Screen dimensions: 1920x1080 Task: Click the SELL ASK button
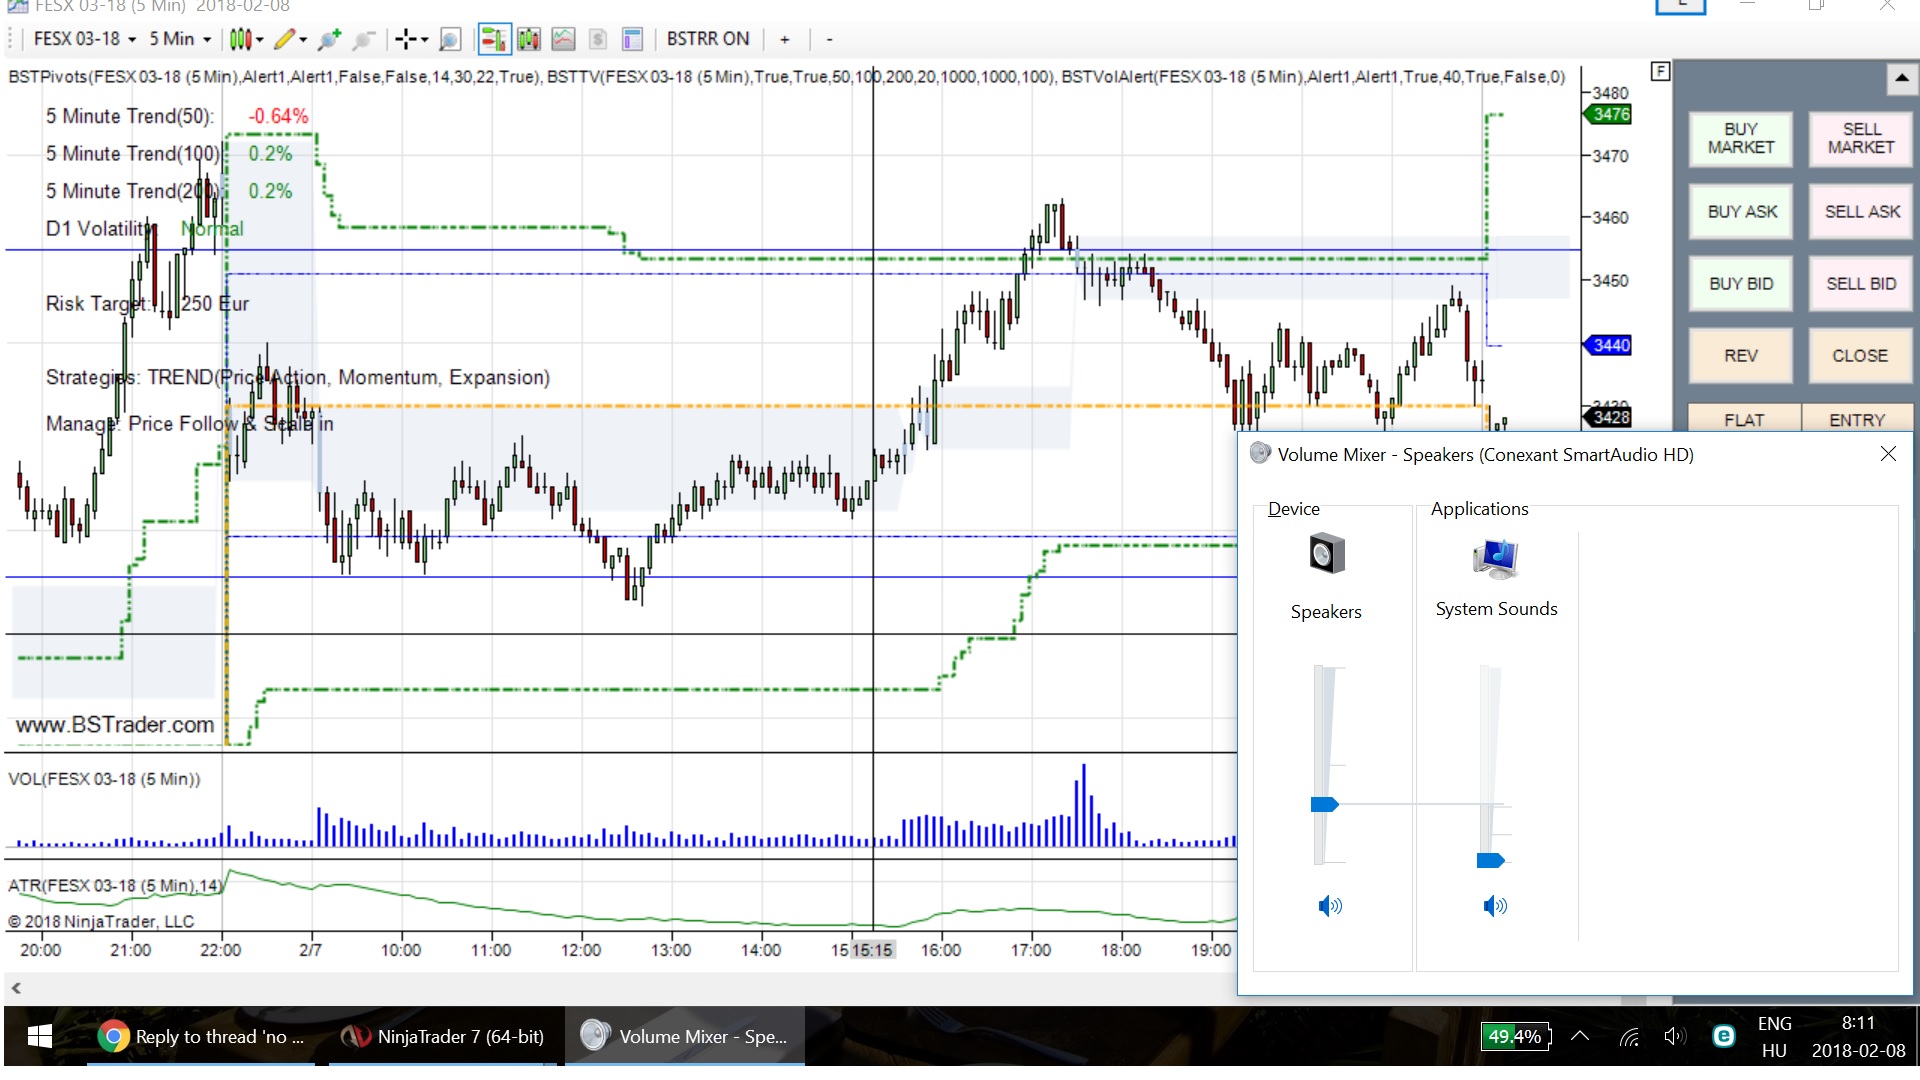(x=1861, y=212)
